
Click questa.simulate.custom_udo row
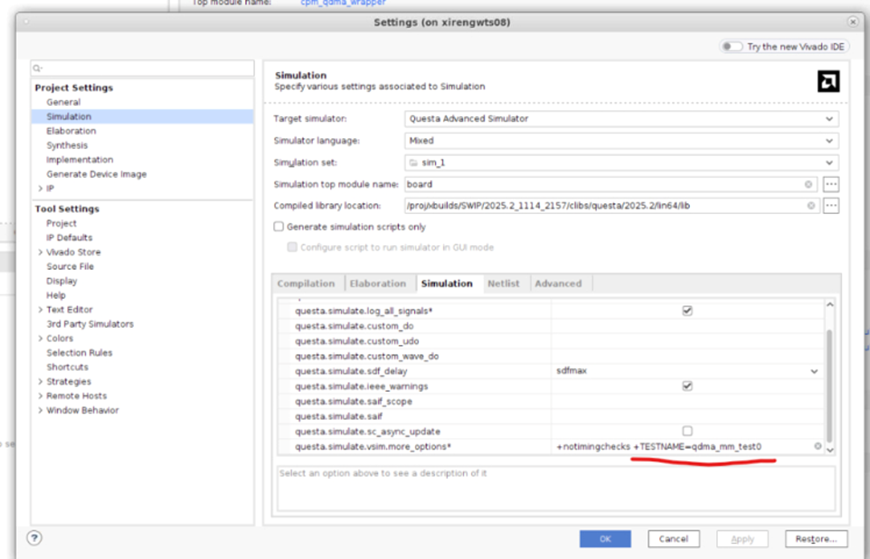[x=550, y=341]
